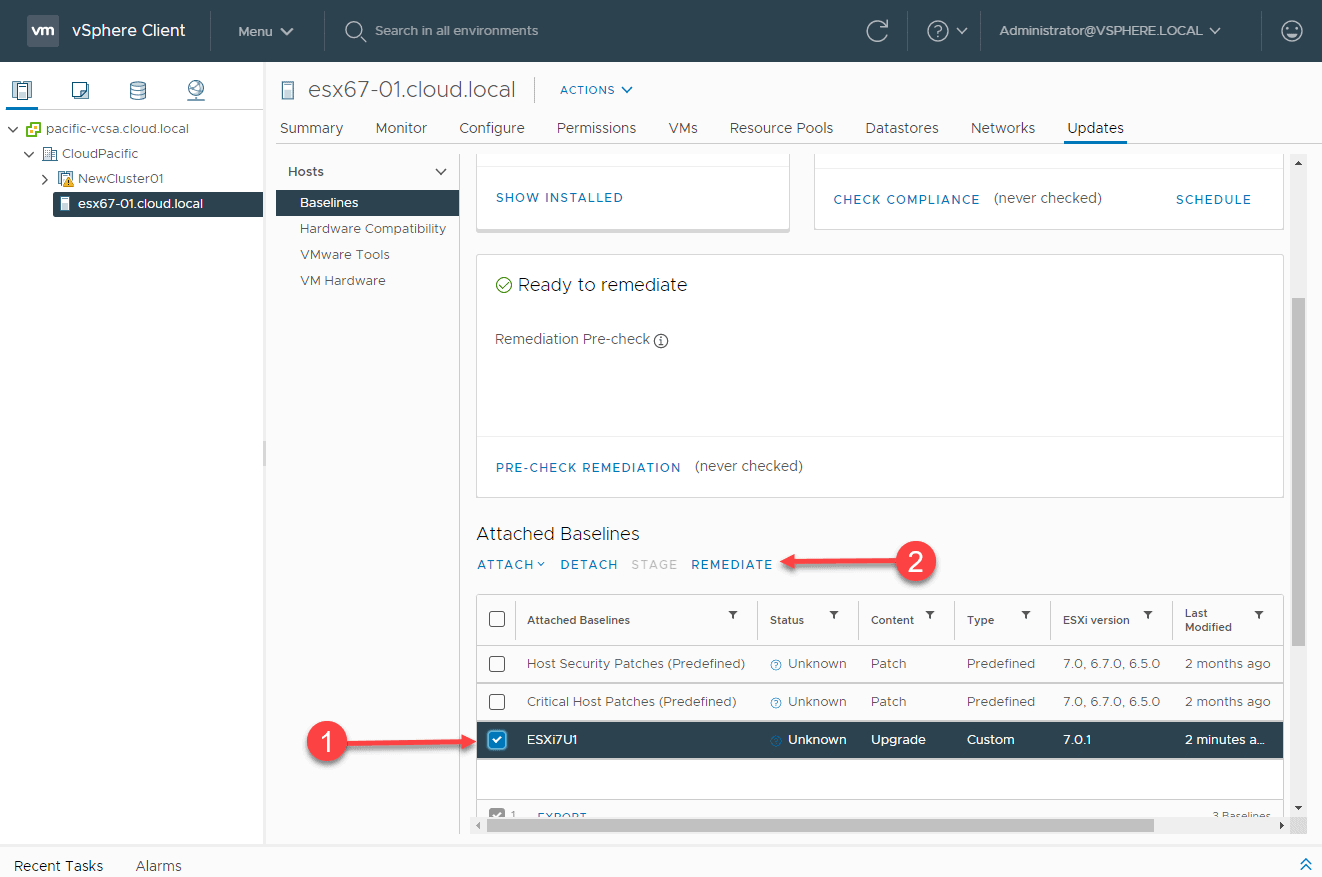1322x877 pixels.
Task: Switch to the Summary tab
Action: pos(311,128)
